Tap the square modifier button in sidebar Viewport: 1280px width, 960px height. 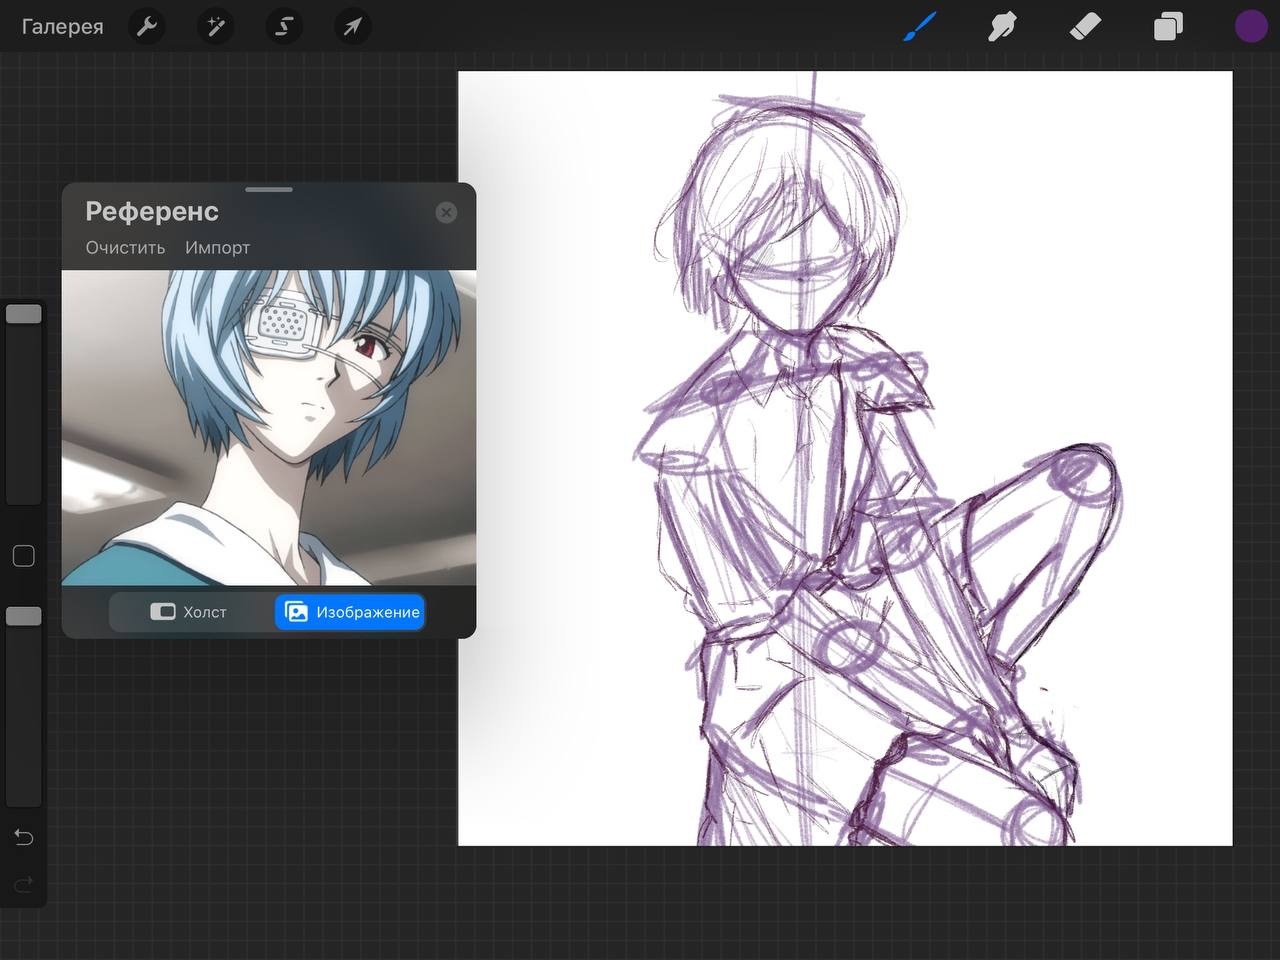(24, 556)
